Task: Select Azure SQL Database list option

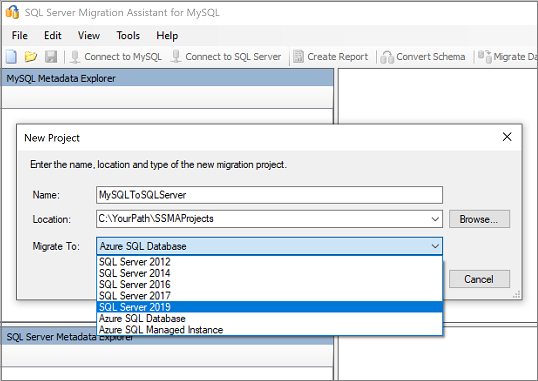Action: 269,319
